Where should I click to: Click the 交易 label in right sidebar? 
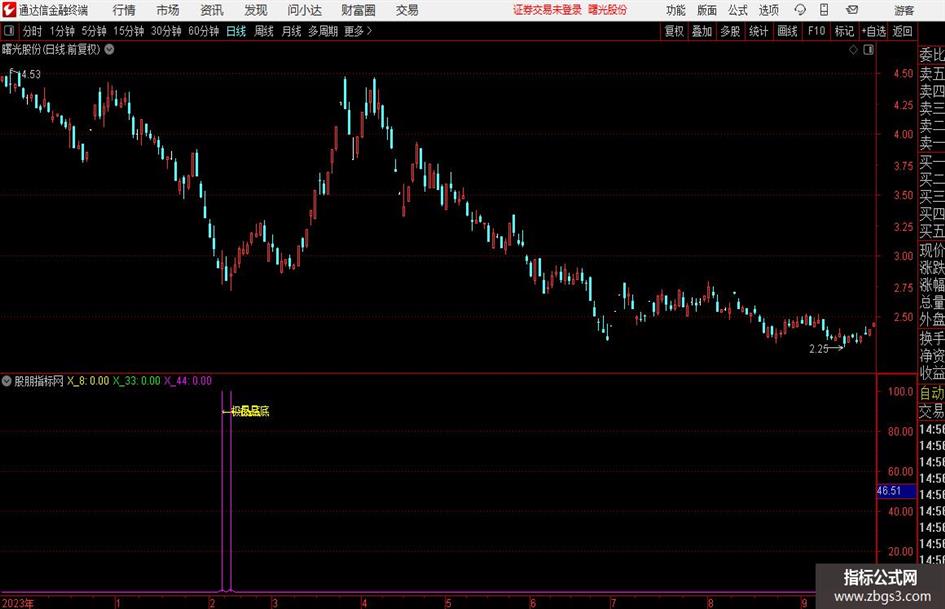pyautogui.click(x=931, y=411)
